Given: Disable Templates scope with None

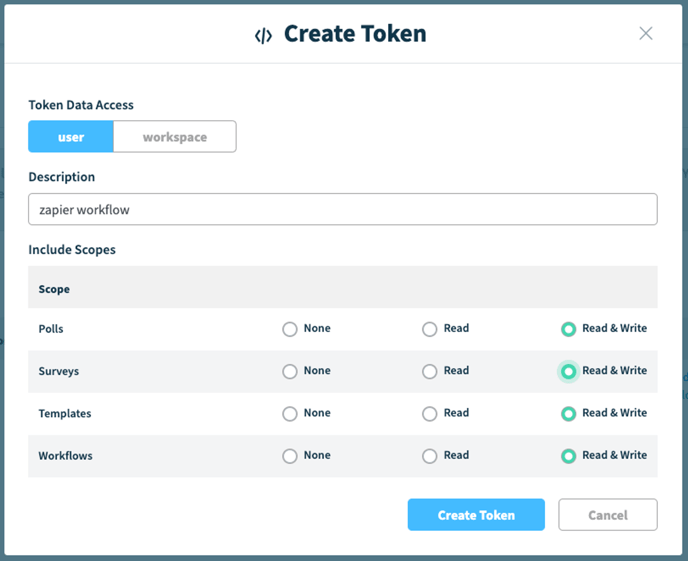Looking at the screenshot, I should point(290,413).
